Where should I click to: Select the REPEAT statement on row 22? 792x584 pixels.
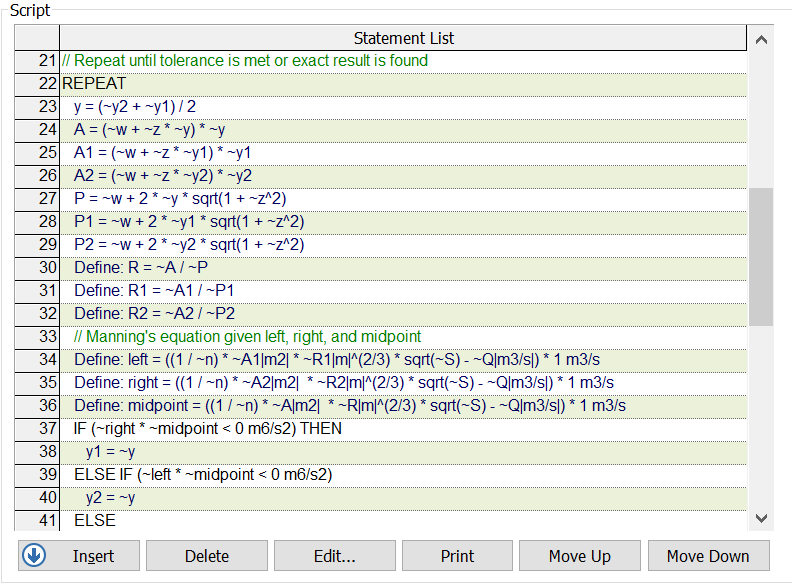click(x=94, y=83)
